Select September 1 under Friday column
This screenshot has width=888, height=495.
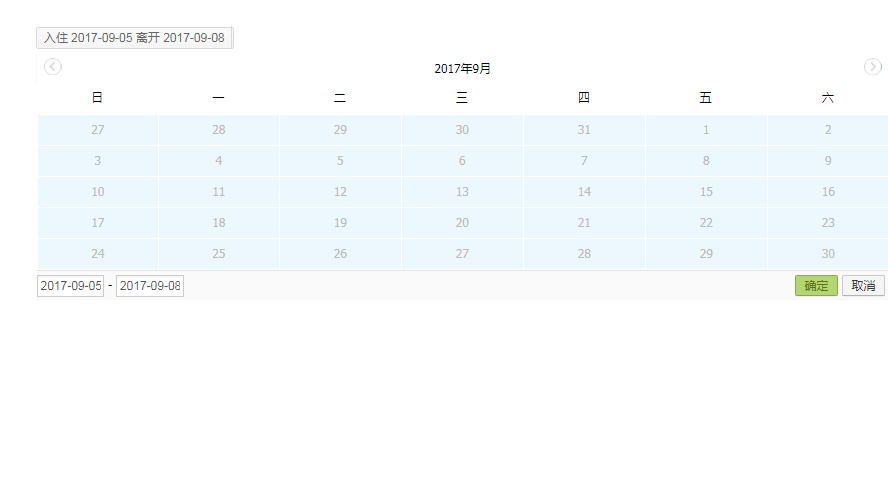706,130
